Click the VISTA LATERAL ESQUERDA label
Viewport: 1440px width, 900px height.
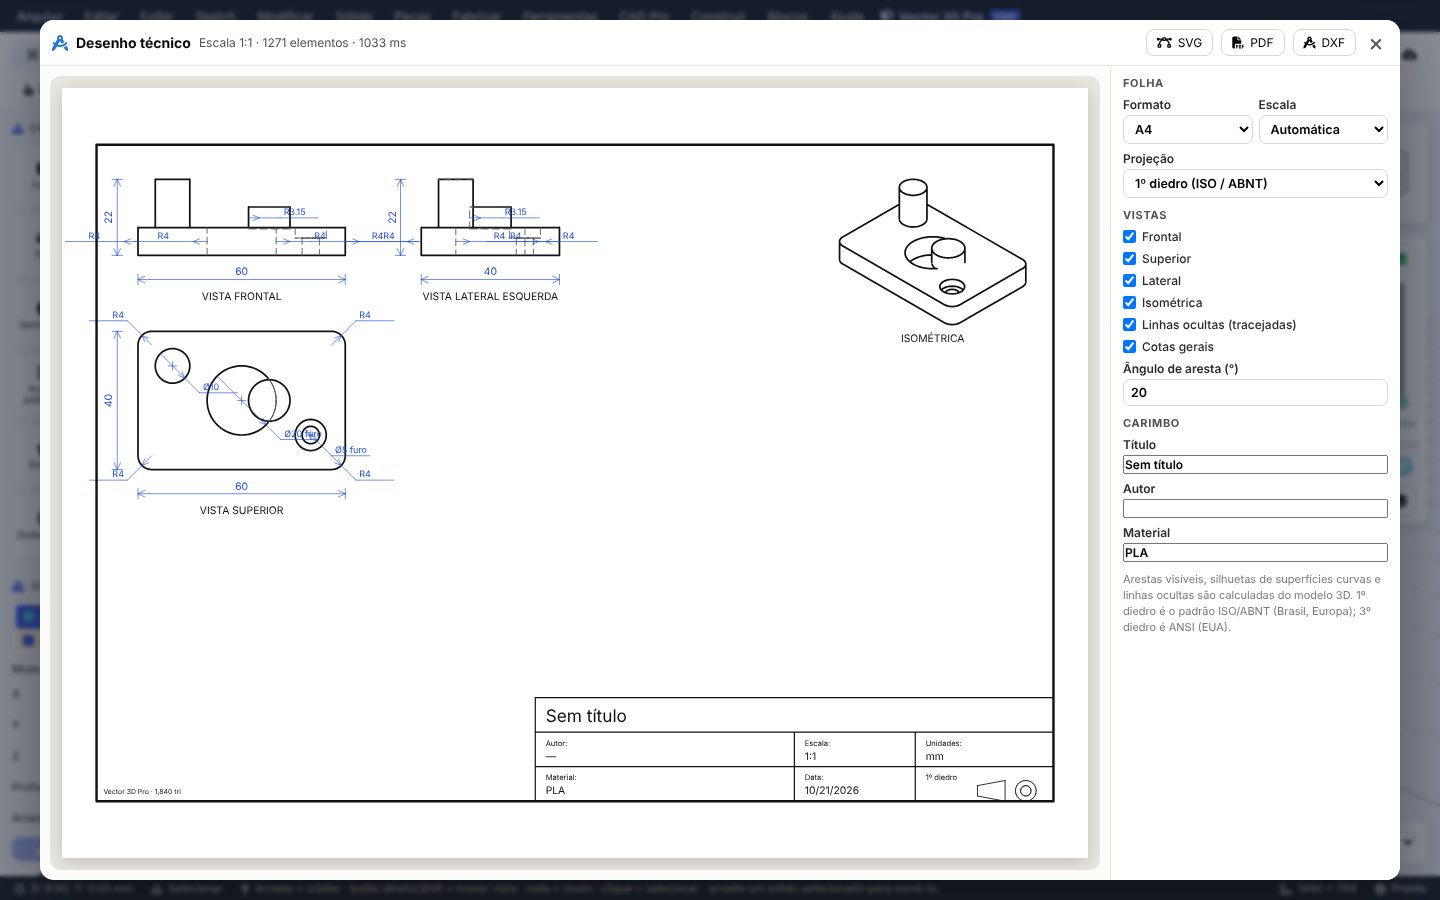pyautogui.click(x=490, y=297)
